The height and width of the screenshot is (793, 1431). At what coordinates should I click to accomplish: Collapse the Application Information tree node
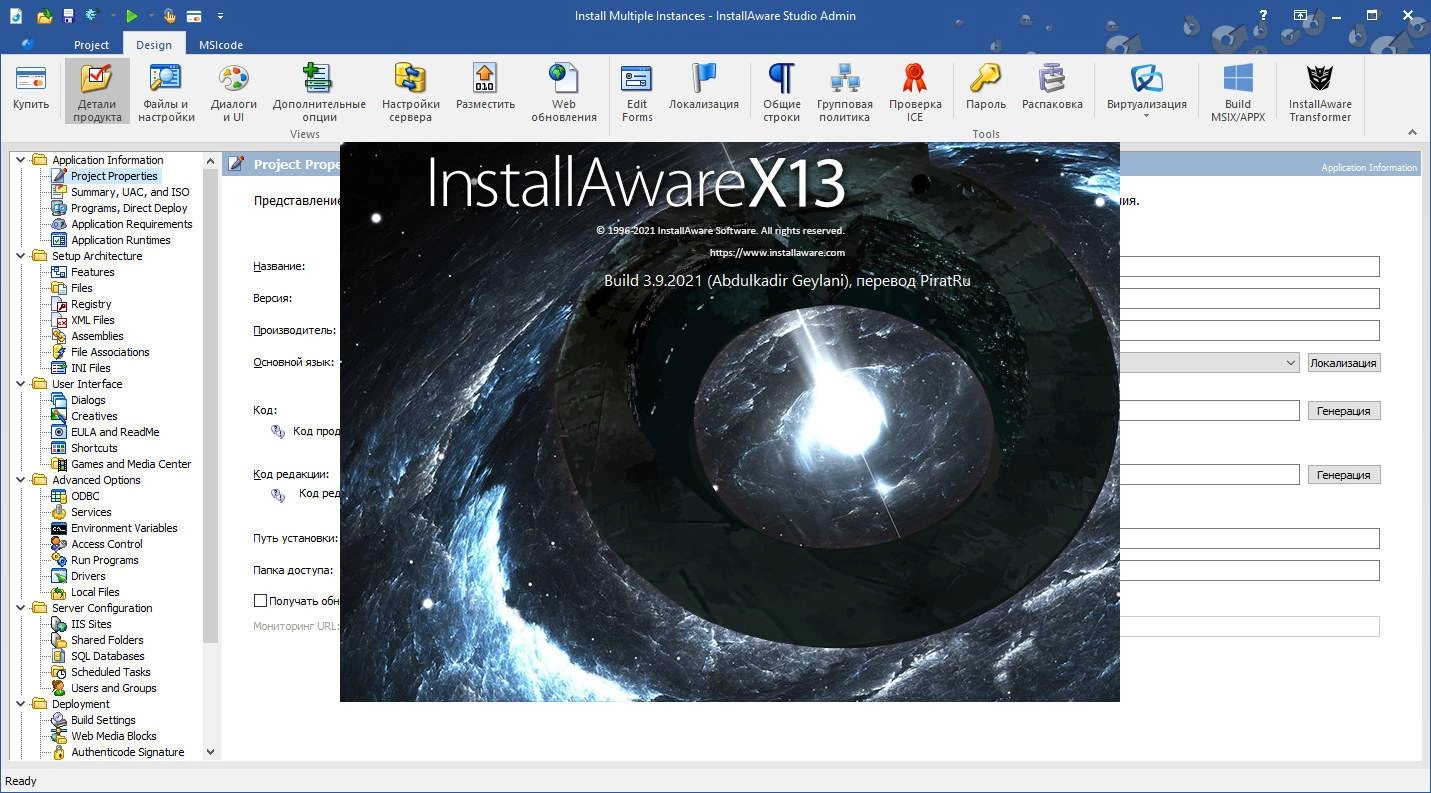click(x=21, y=160)
